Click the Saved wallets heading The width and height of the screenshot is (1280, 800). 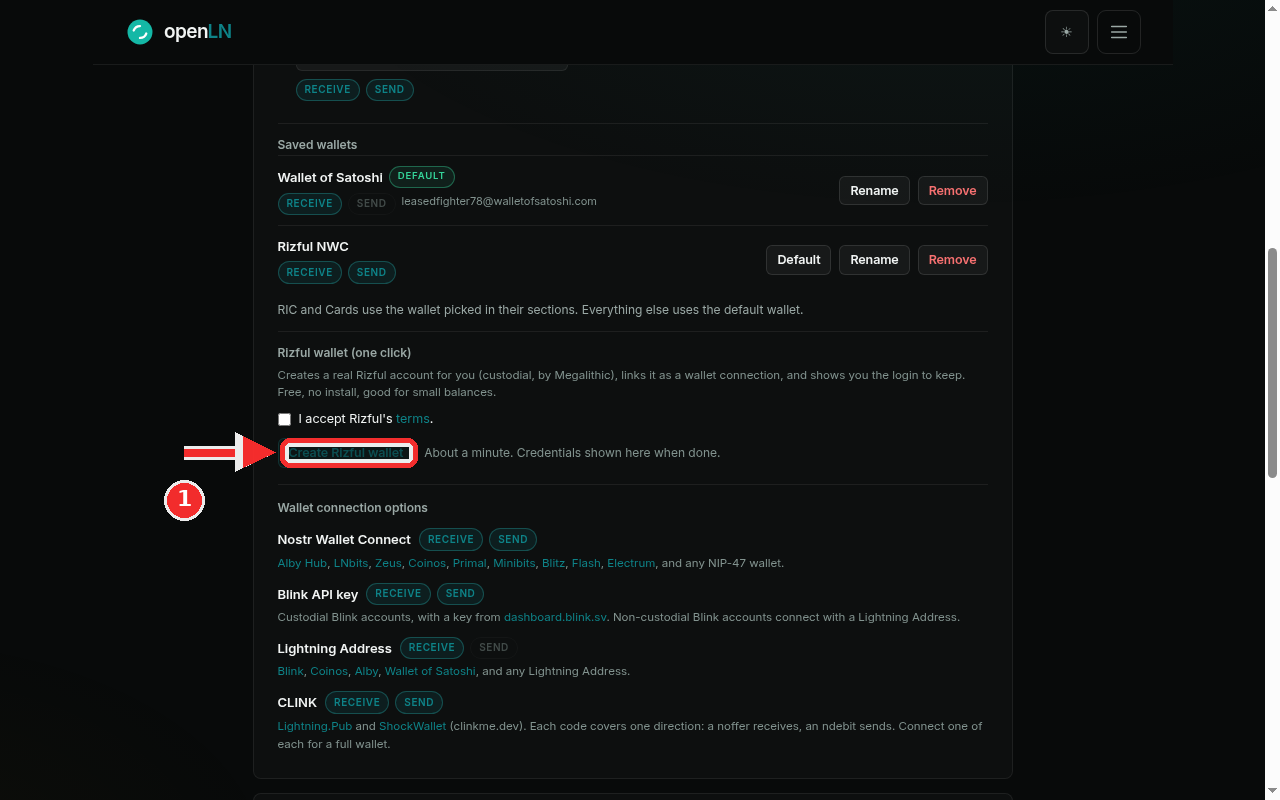[x=317, y=145]
